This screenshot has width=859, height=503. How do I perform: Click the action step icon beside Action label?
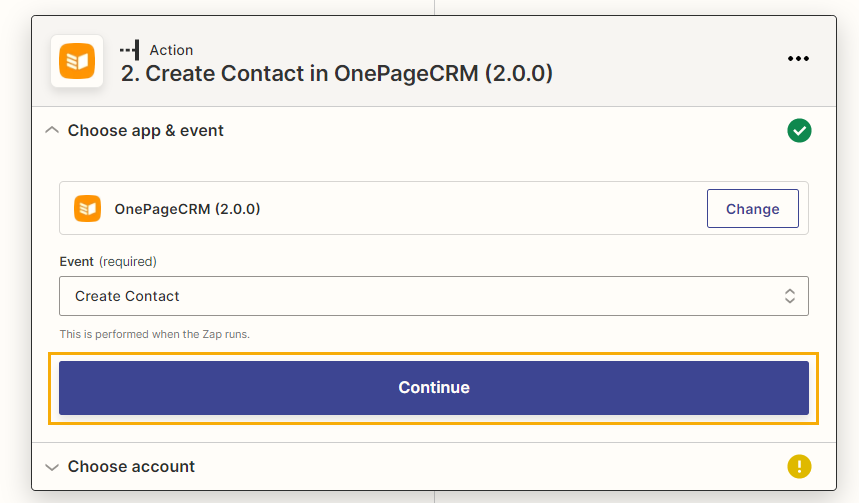[x=130, y=50]
